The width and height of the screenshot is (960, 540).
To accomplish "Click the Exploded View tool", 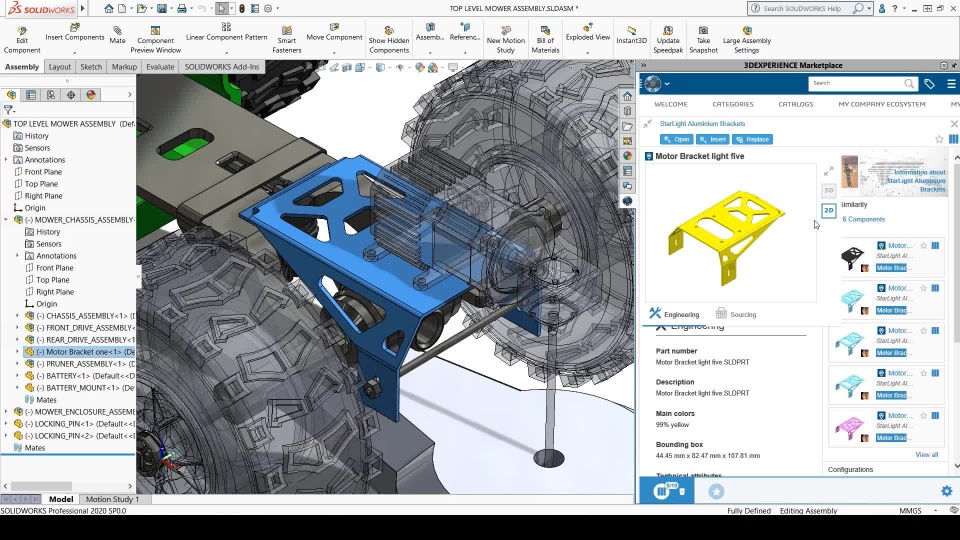I will click(x=587, y=32).
